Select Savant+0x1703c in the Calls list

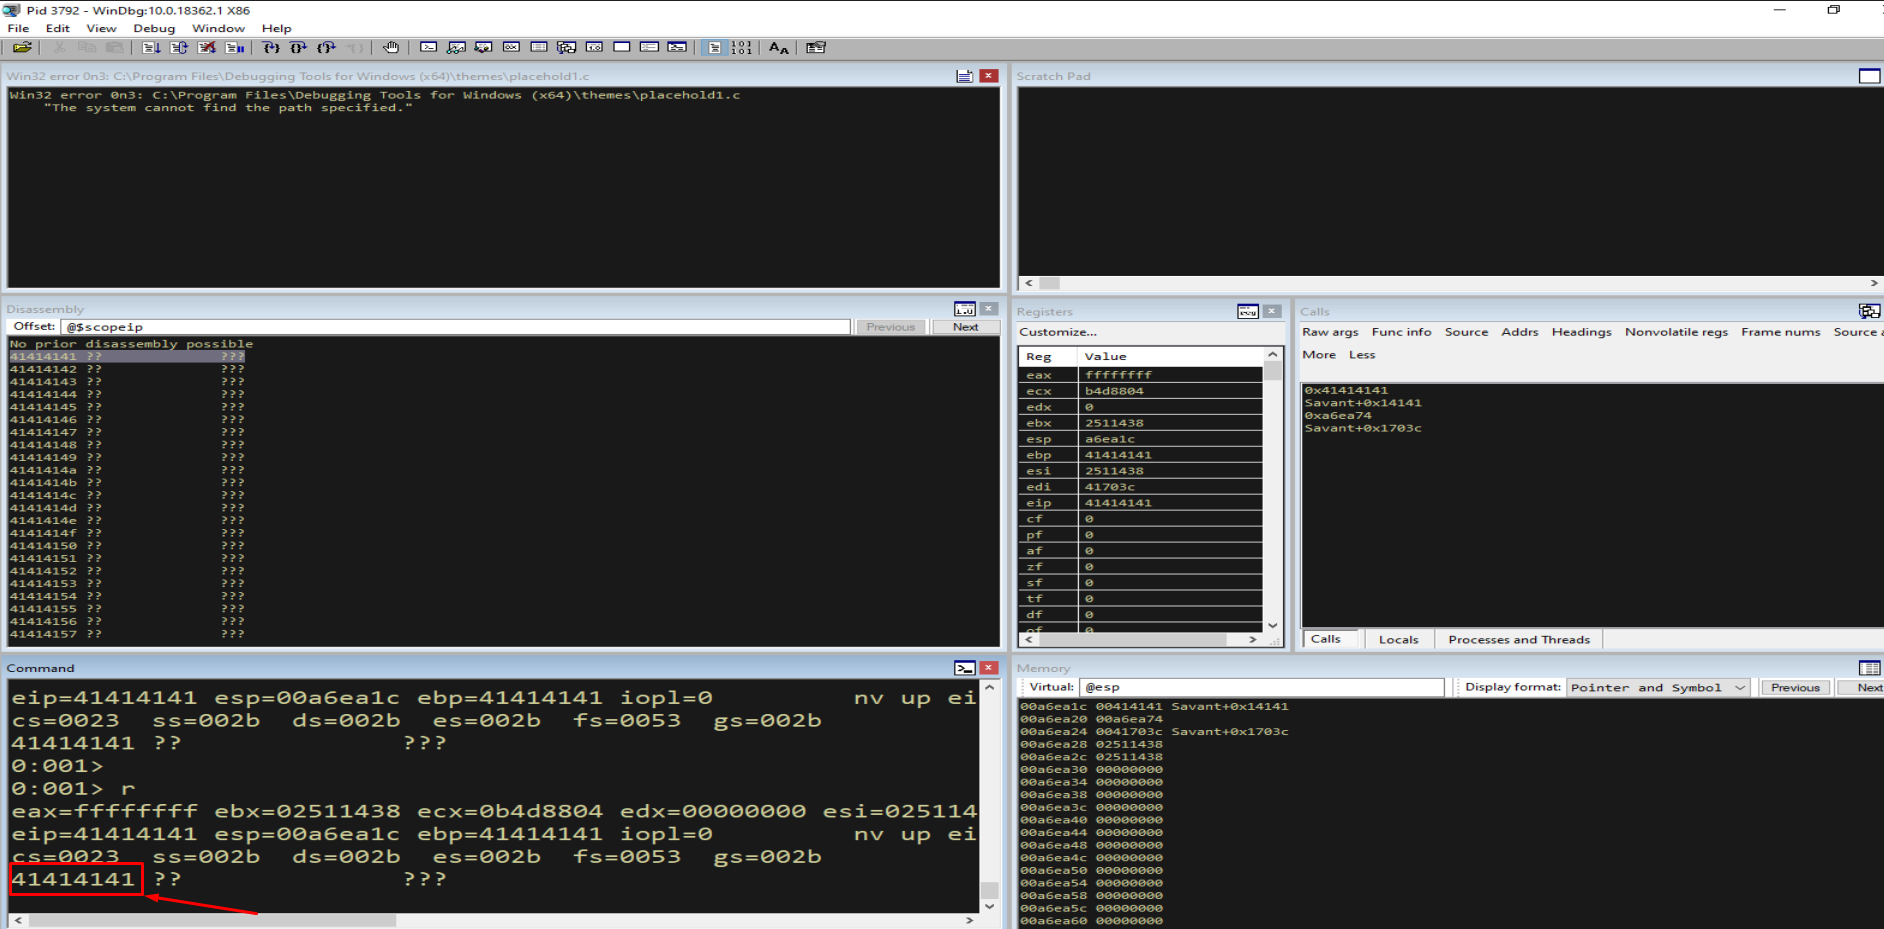click(1362, 428)
